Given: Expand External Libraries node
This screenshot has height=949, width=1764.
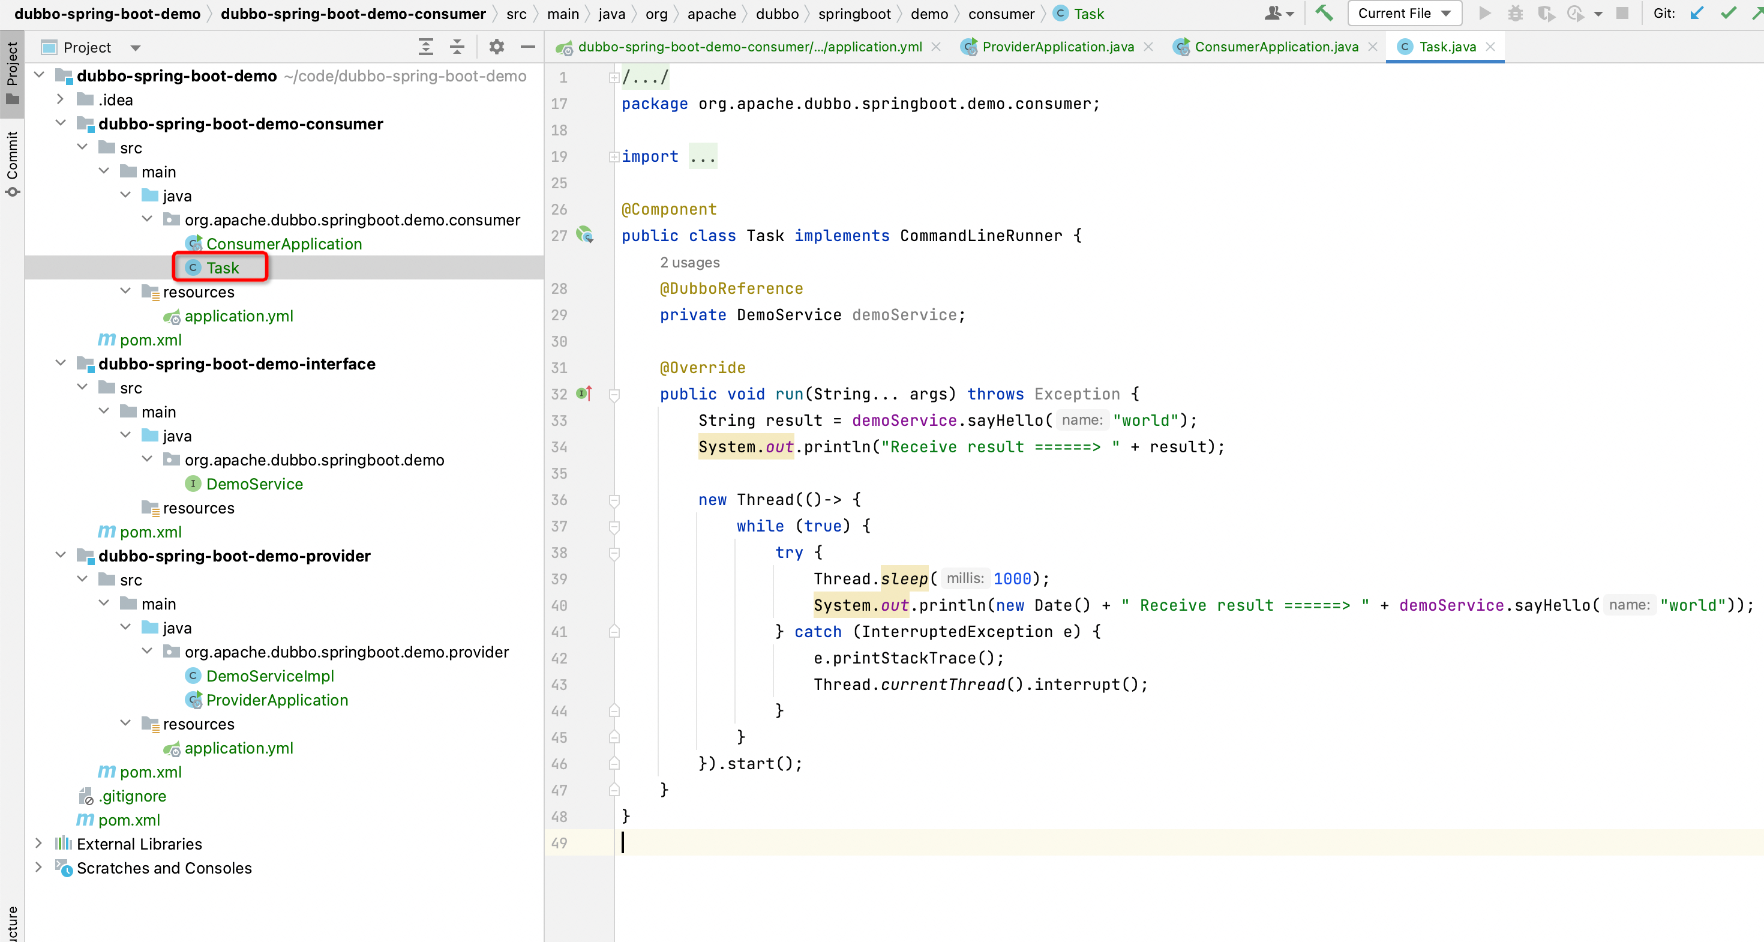Looking at the screenshot, I should coord(39,844).
